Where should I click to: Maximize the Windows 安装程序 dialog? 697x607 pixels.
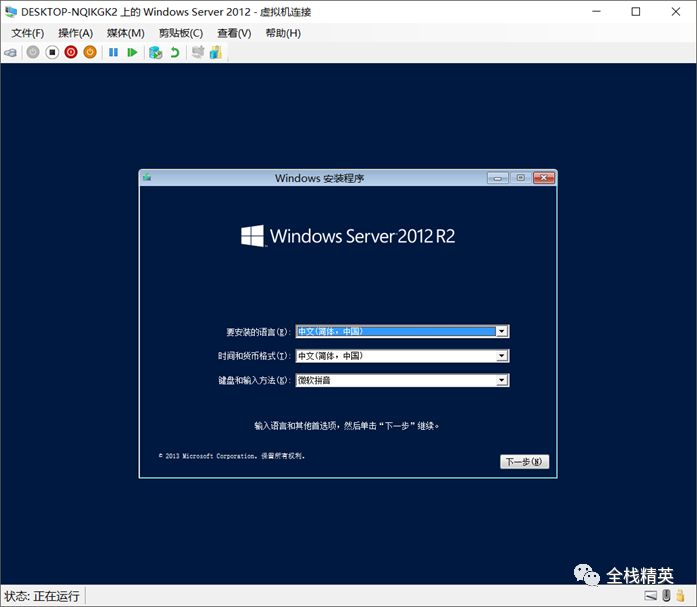pos(521,178)
